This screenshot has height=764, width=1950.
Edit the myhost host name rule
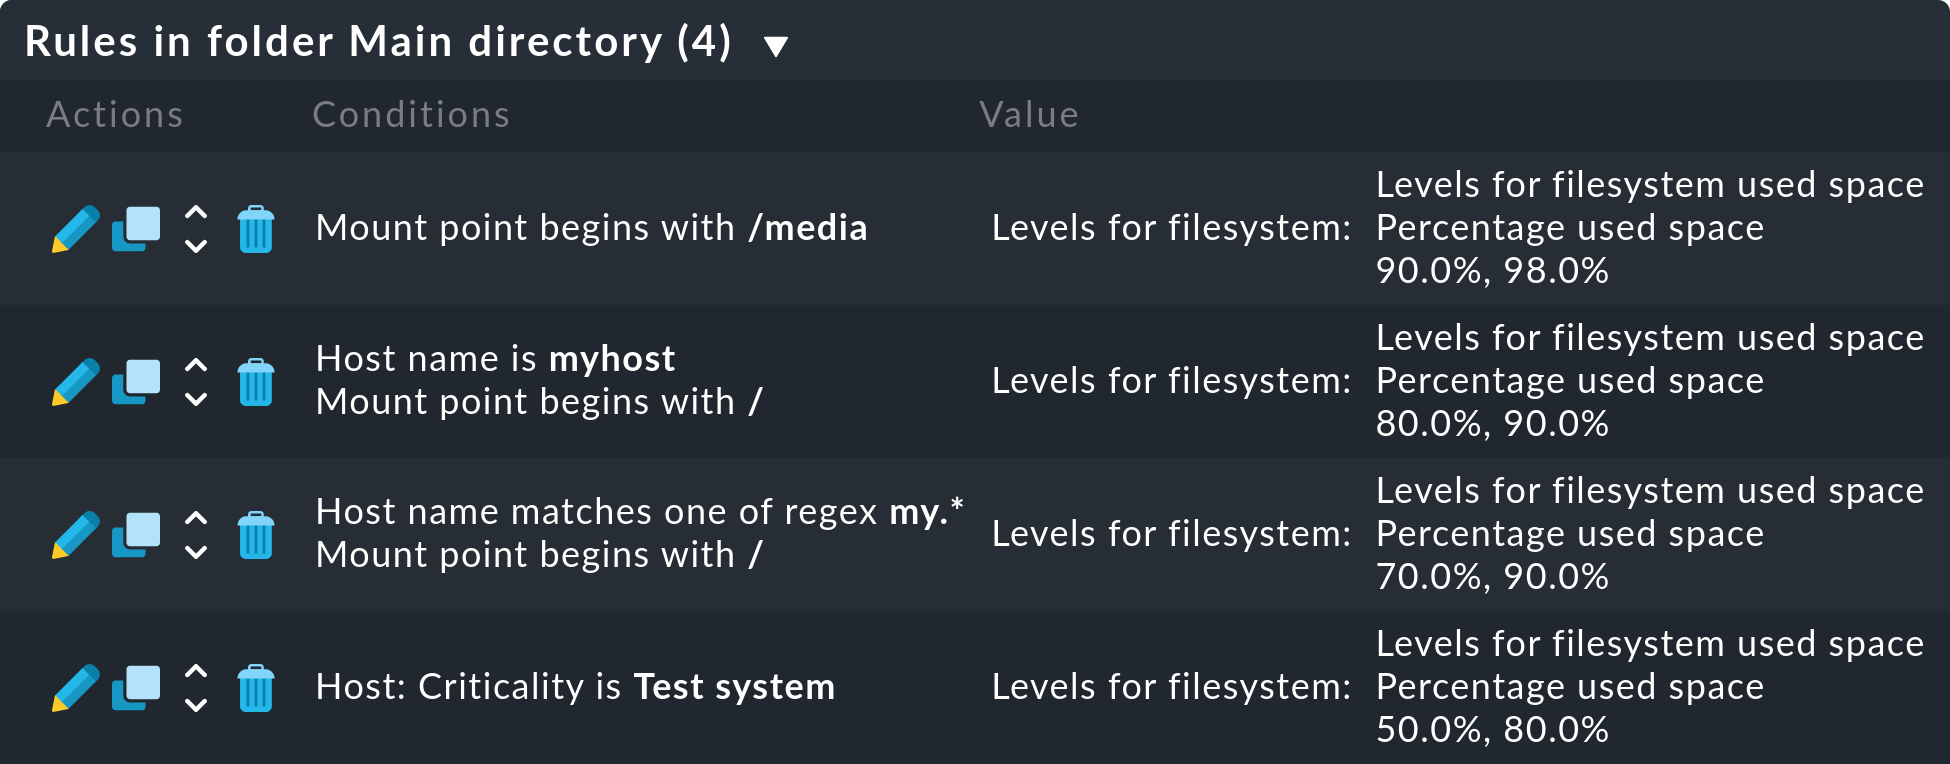[x=75, y=382]
